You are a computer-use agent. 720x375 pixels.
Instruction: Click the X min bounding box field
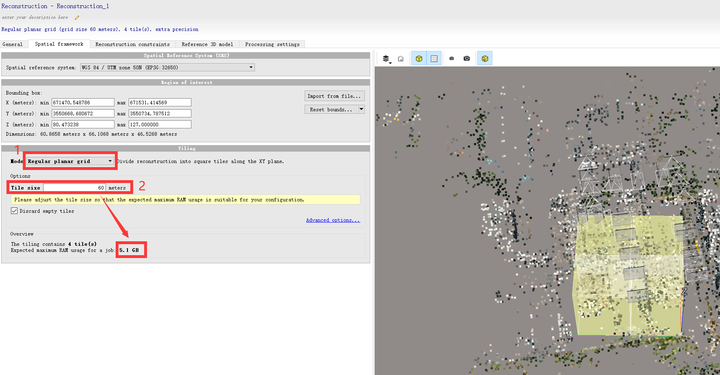pos(83,102)
